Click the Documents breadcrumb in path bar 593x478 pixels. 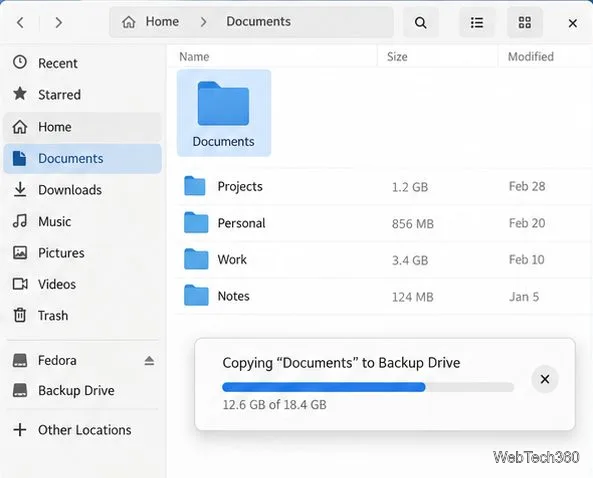coord(259,22)
